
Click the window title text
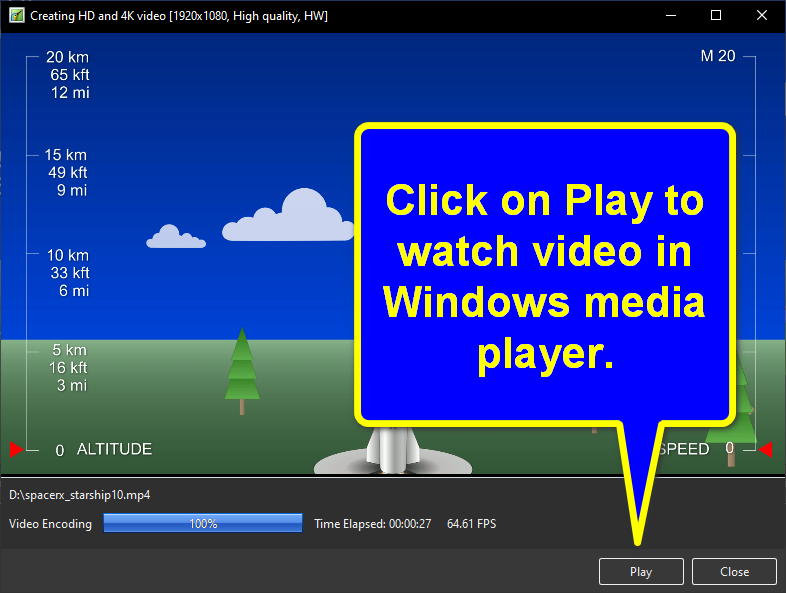(179, 16)
